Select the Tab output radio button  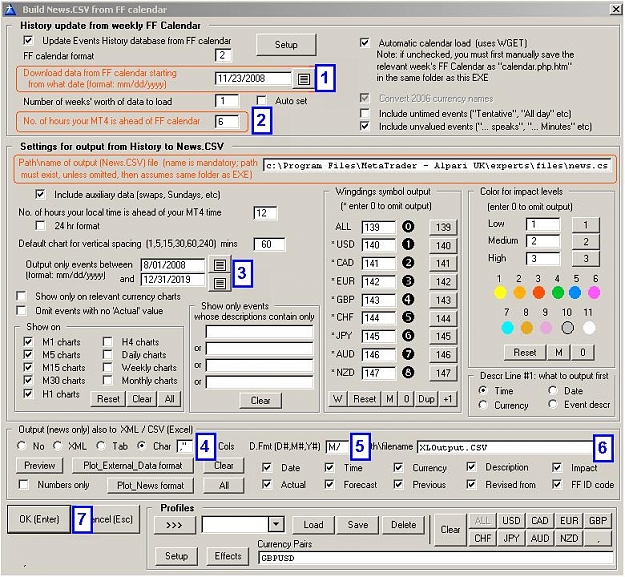tap(101, 446)
